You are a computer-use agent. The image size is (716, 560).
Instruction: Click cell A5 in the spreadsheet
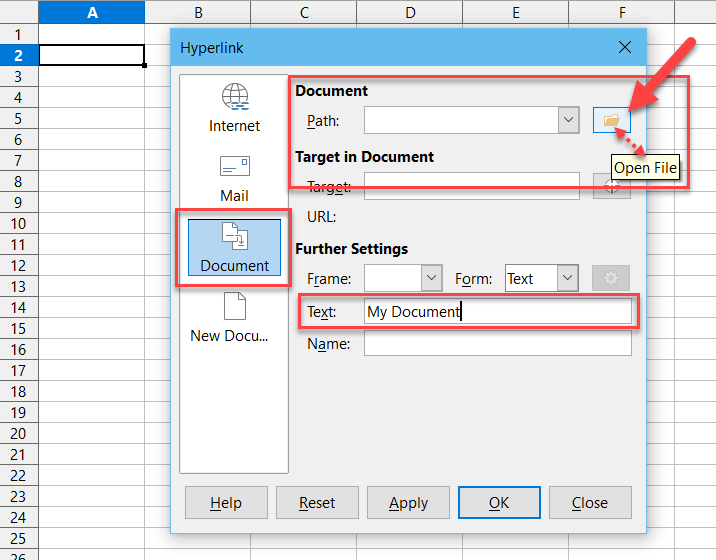coord(92,118)
